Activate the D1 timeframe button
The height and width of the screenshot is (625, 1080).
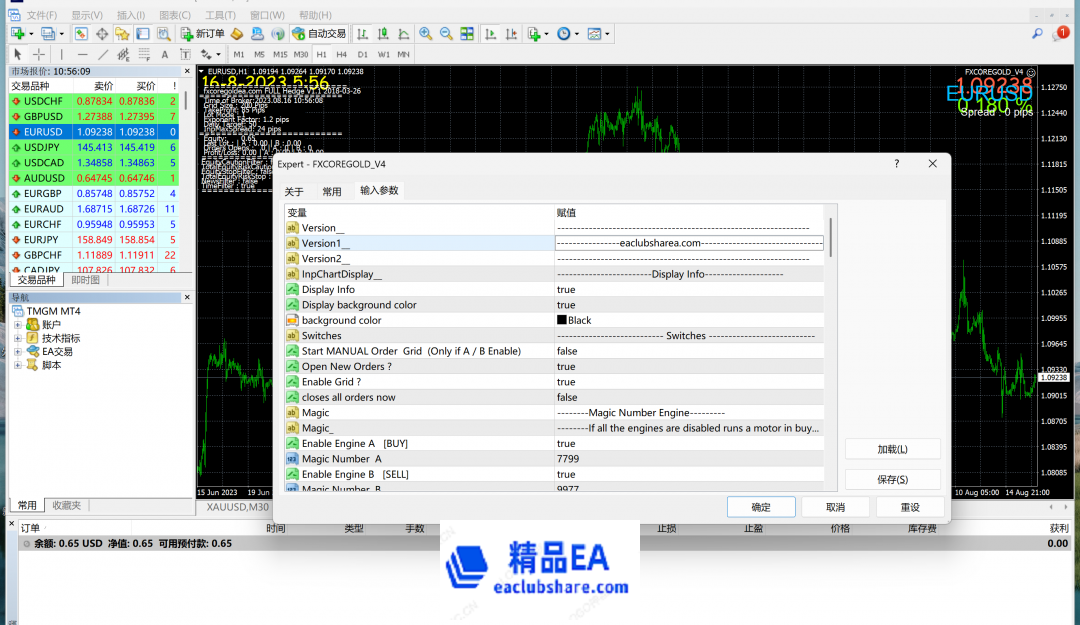point(362,54)
